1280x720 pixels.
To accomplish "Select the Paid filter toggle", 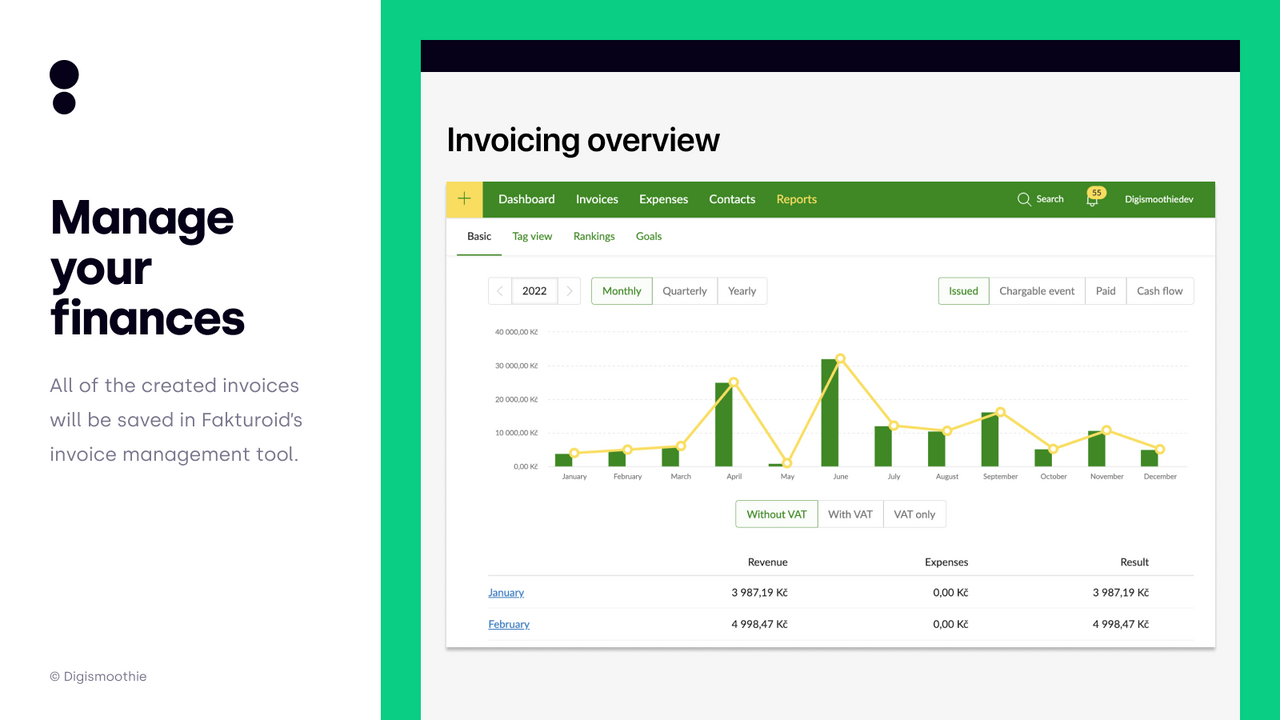I will [x=1106, y=291].
